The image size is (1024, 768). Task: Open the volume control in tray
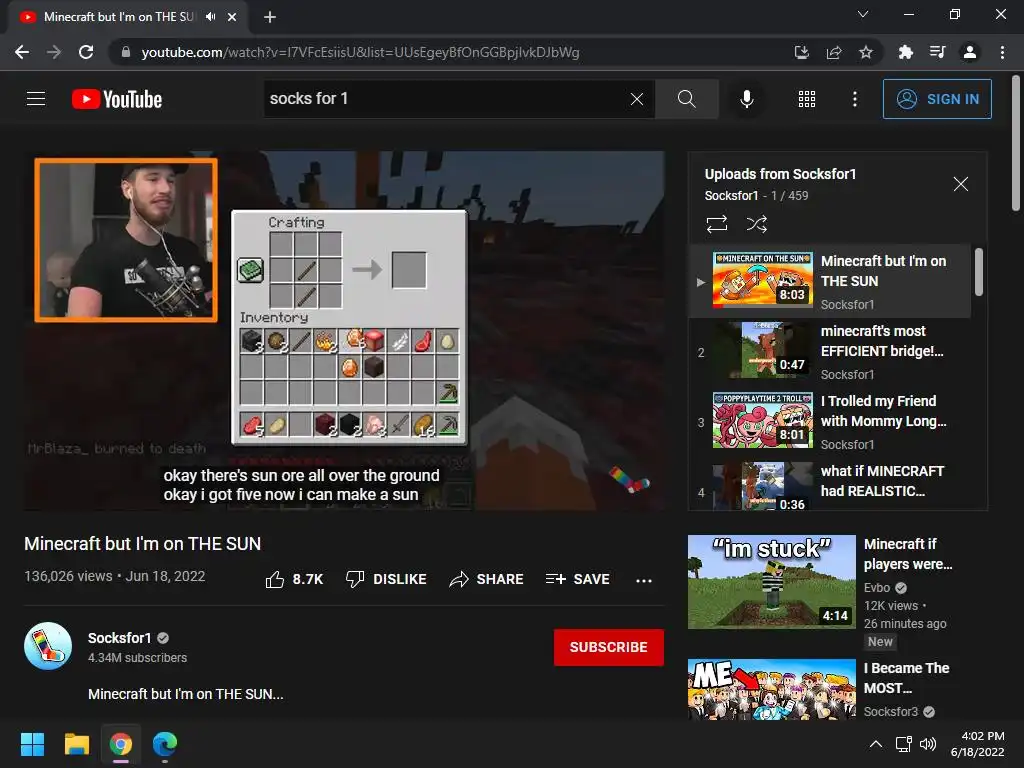928,744
